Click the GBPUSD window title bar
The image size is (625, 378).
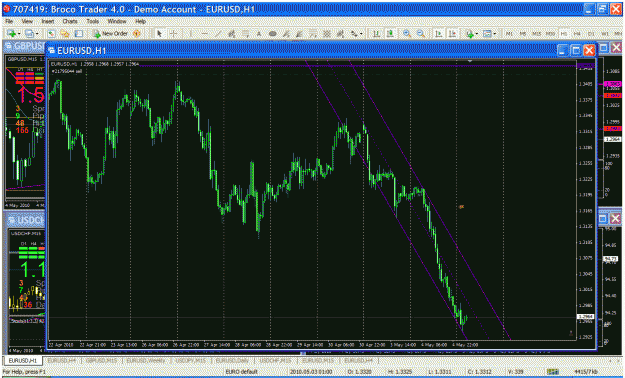25,47
